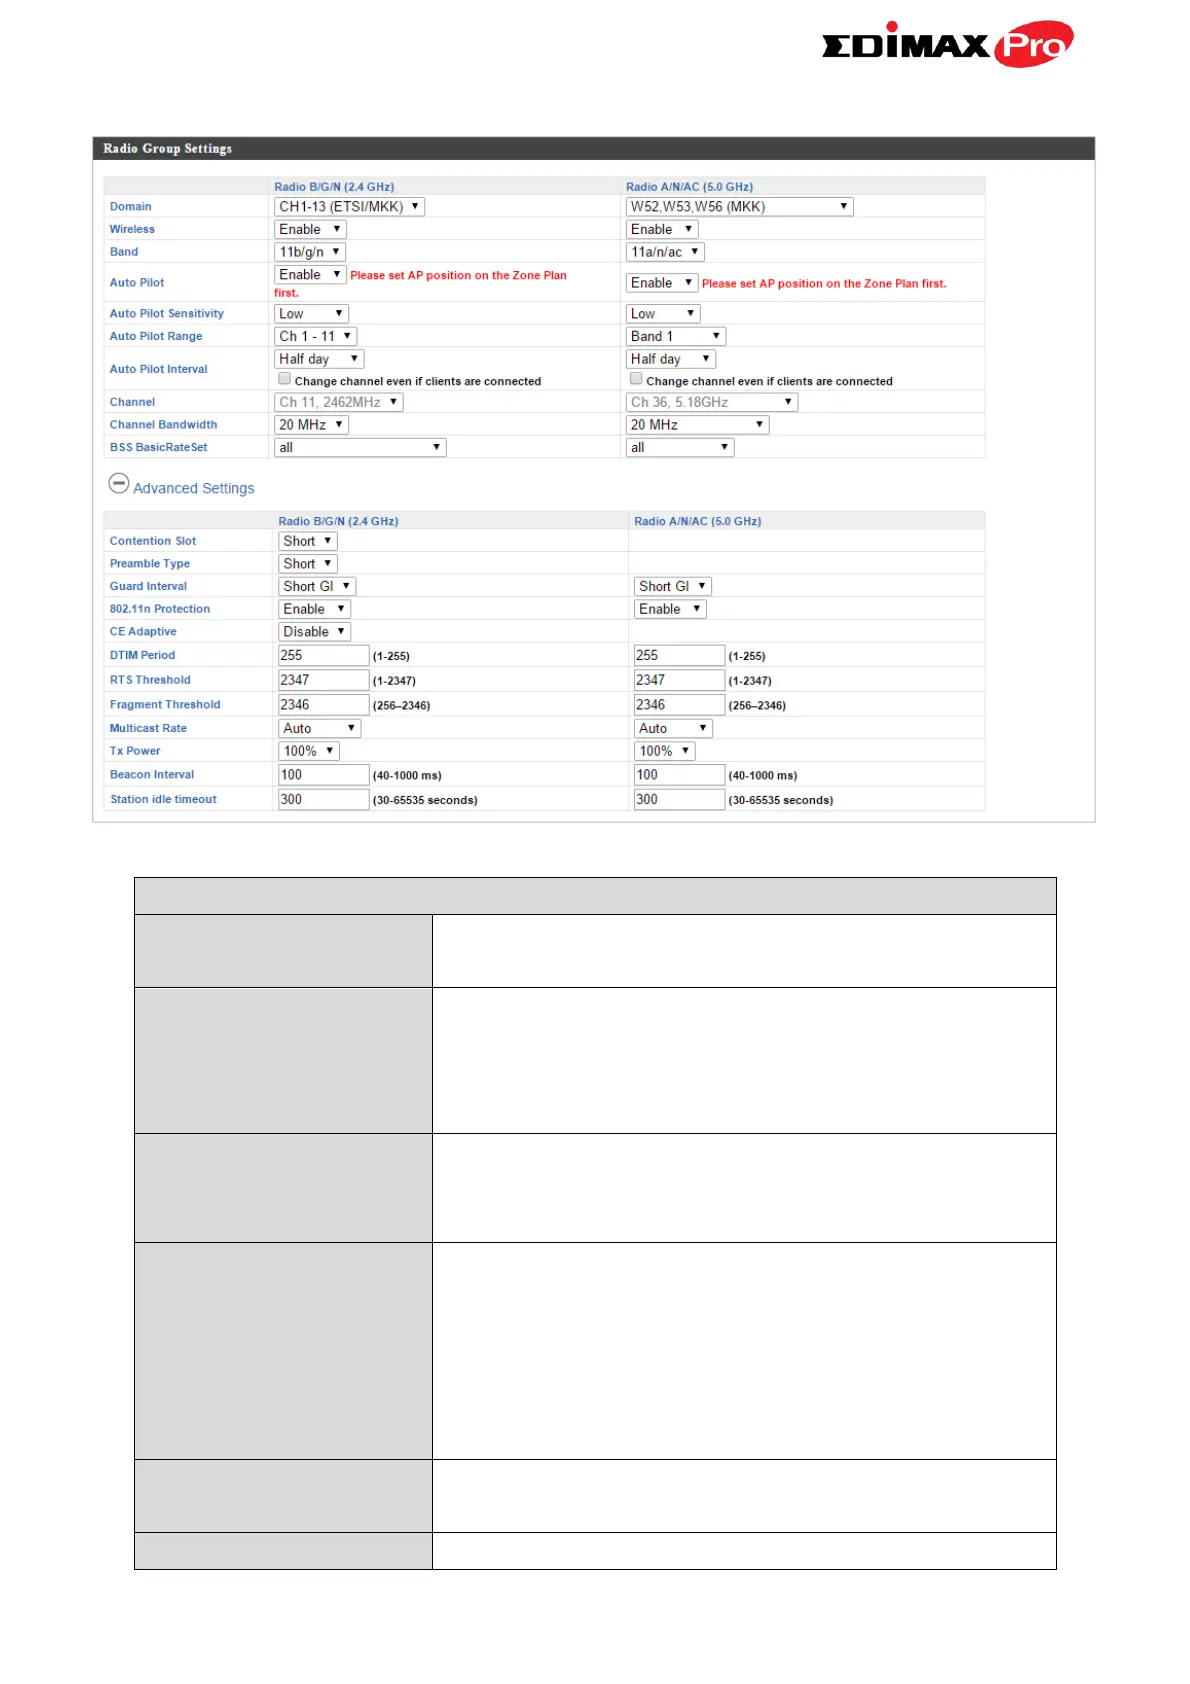Screen dimensions: 1190x1684
Task: Open the 5.0 GHz Tx Power dropdown
Action: point(664,751)
